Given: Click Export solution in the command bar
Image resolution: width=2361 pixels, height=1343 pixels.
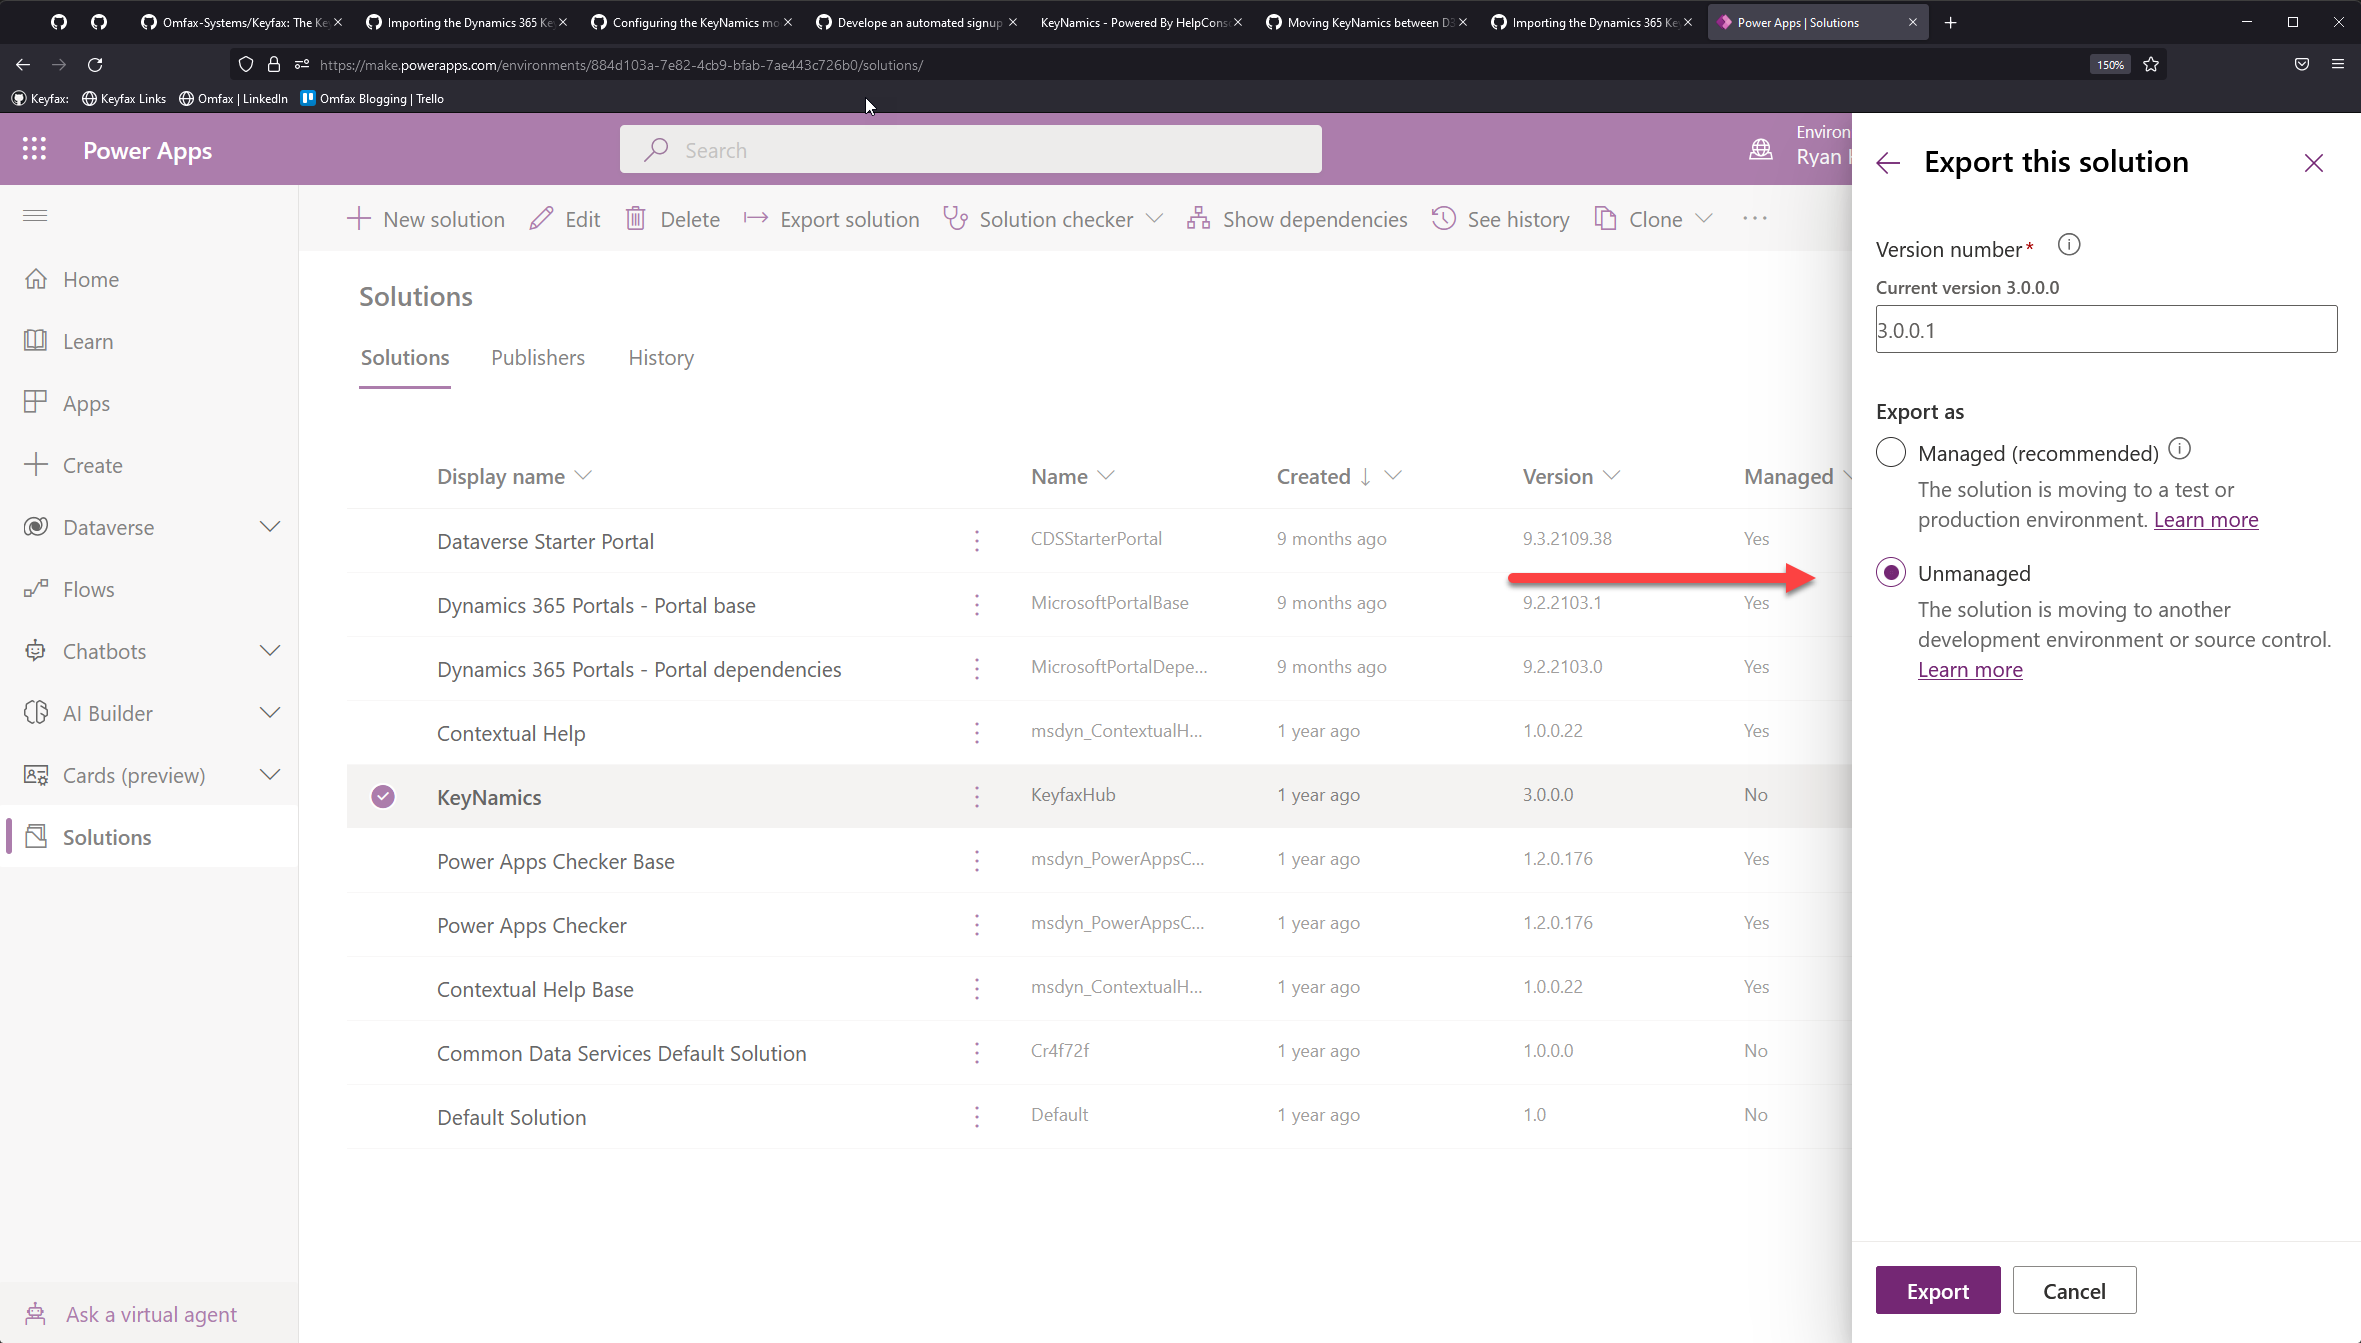Looking at the screenshot, I should click(831, 219).
